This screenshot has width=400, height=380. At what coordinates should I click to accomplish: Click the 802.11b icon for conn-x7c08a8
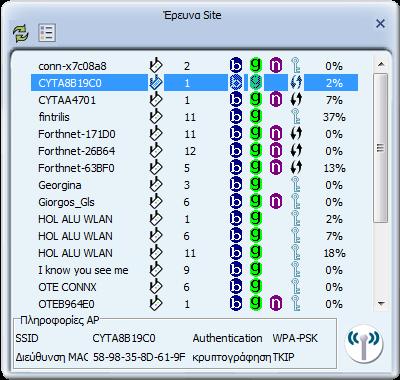[236, 65]
